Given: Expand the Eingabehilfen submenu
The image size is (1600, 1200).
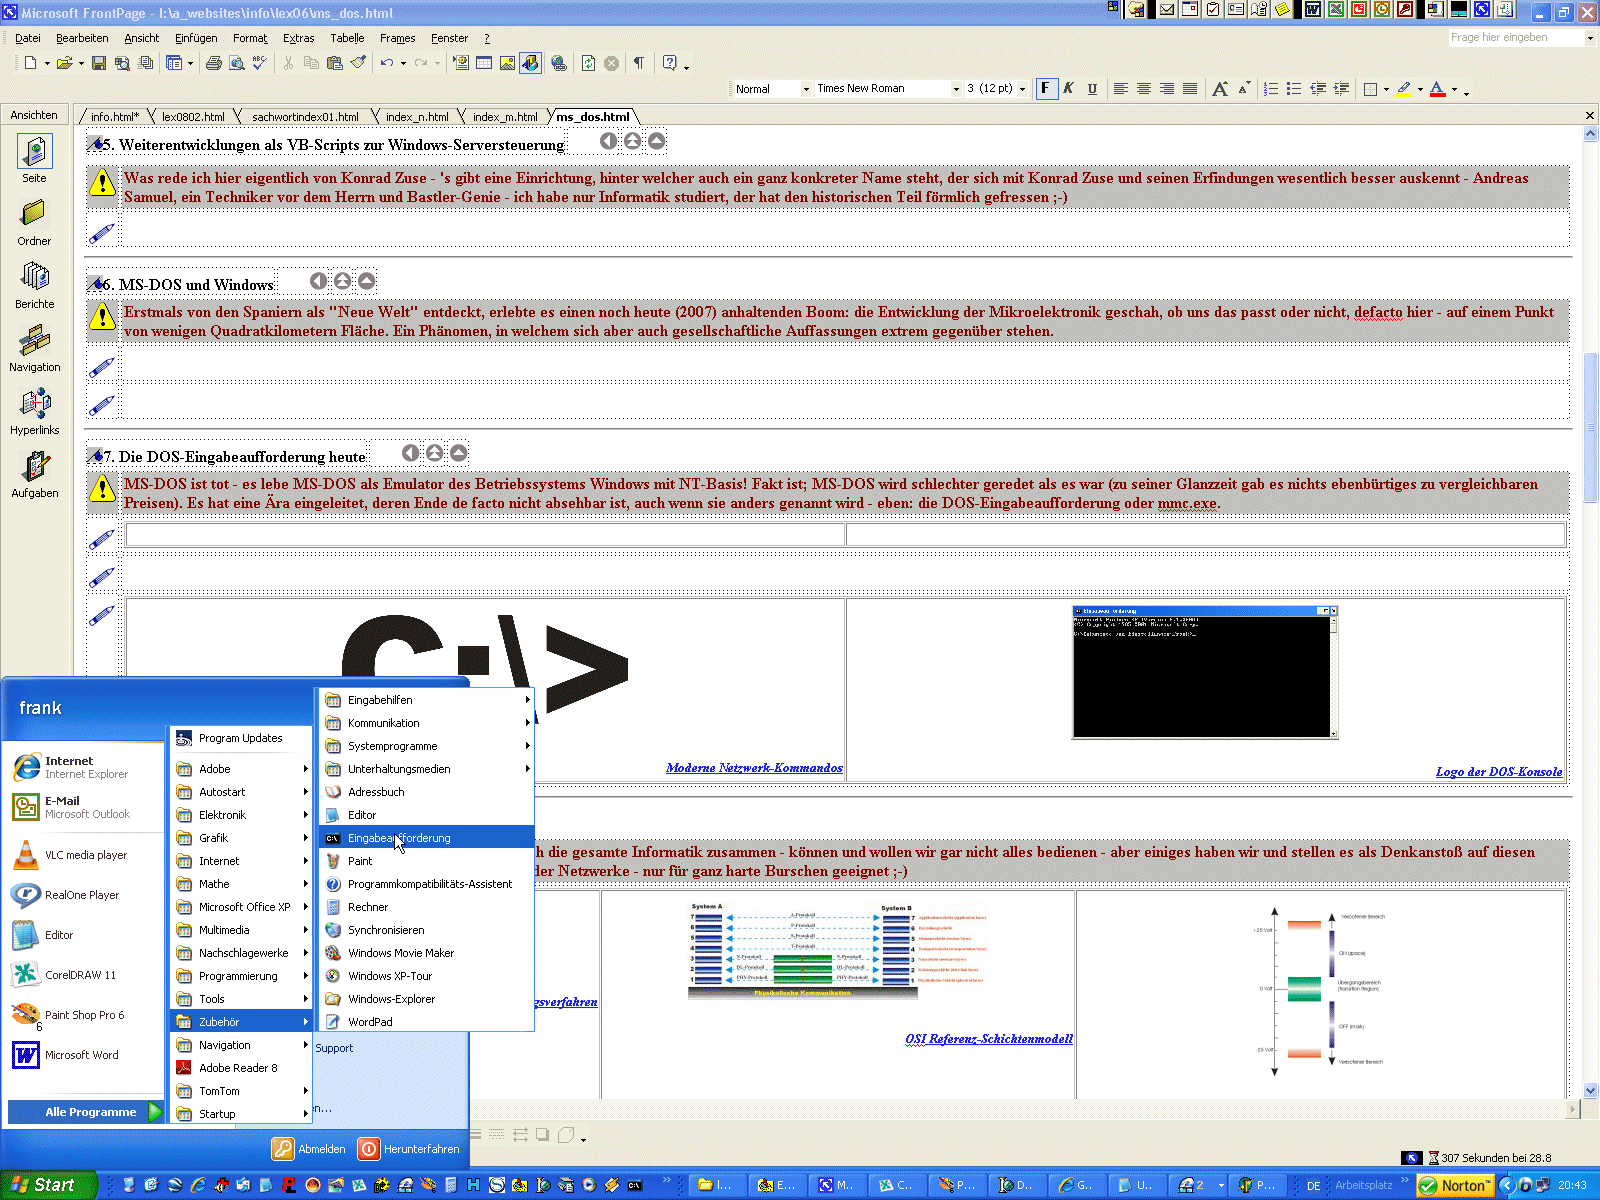Looking at the screenshot, I should tap(427, 700).
